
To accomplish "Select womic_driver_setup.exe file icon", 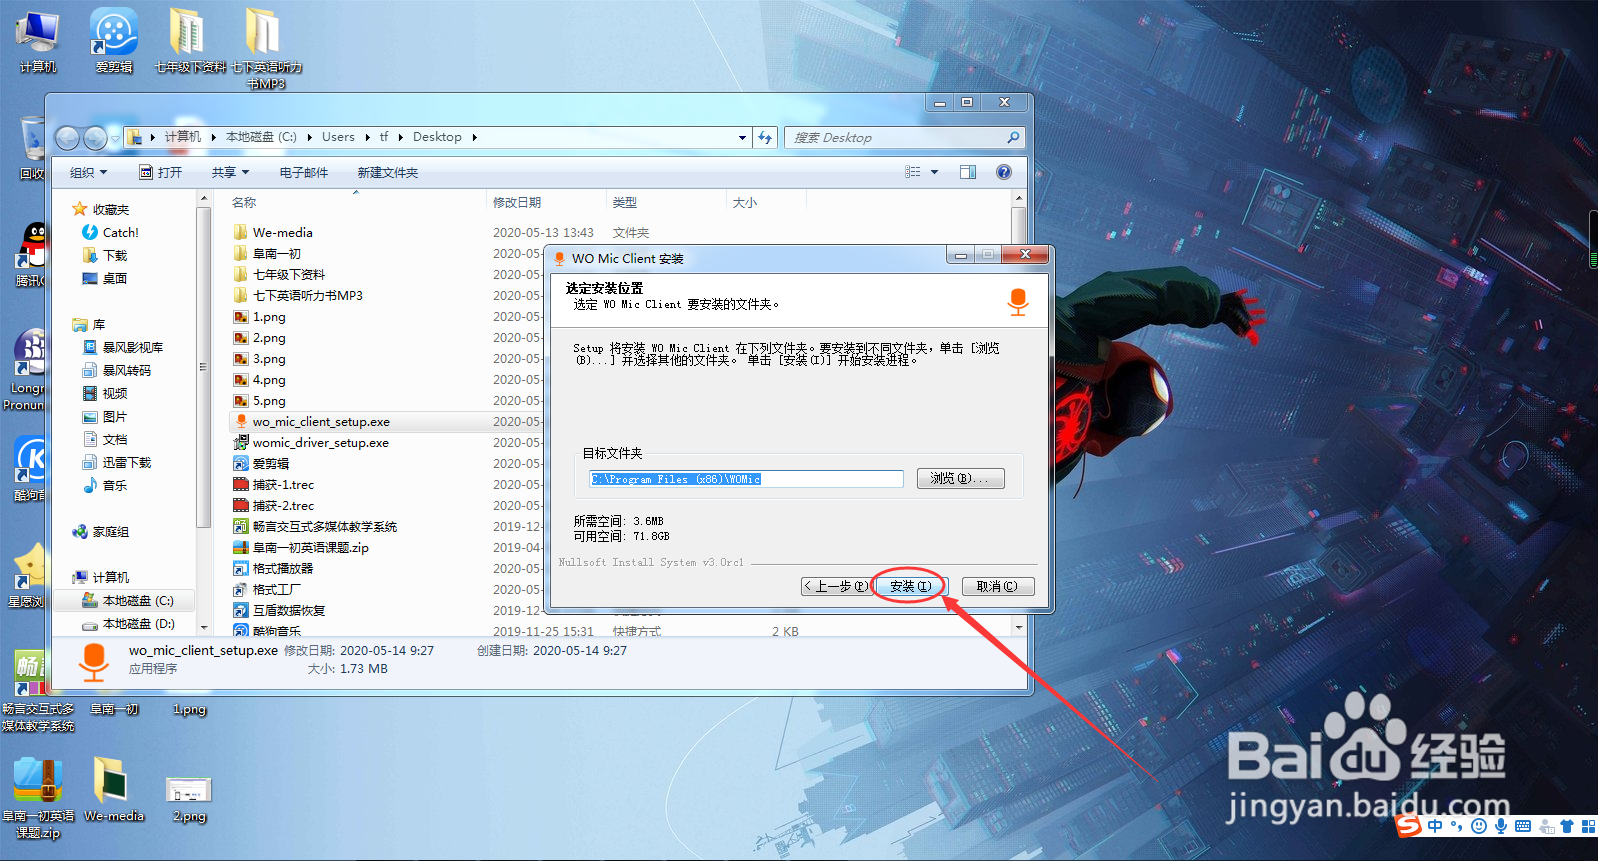I will tap(240, 442).
